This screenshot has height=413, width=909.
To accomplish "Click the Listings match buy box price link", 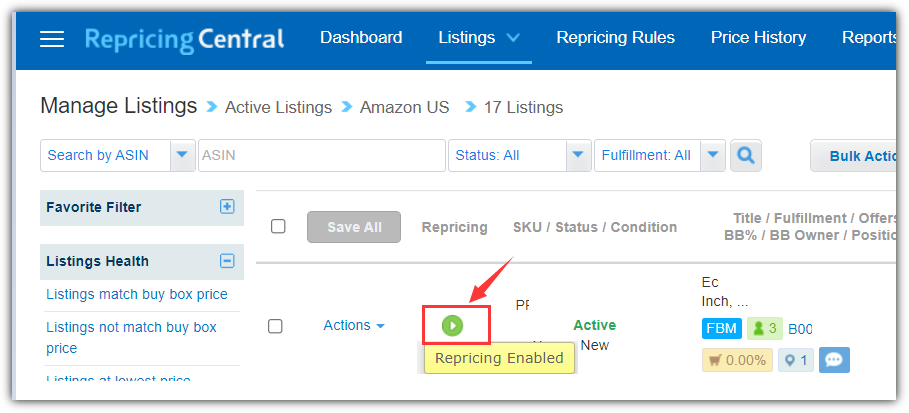I will click(x=137, y=294).
